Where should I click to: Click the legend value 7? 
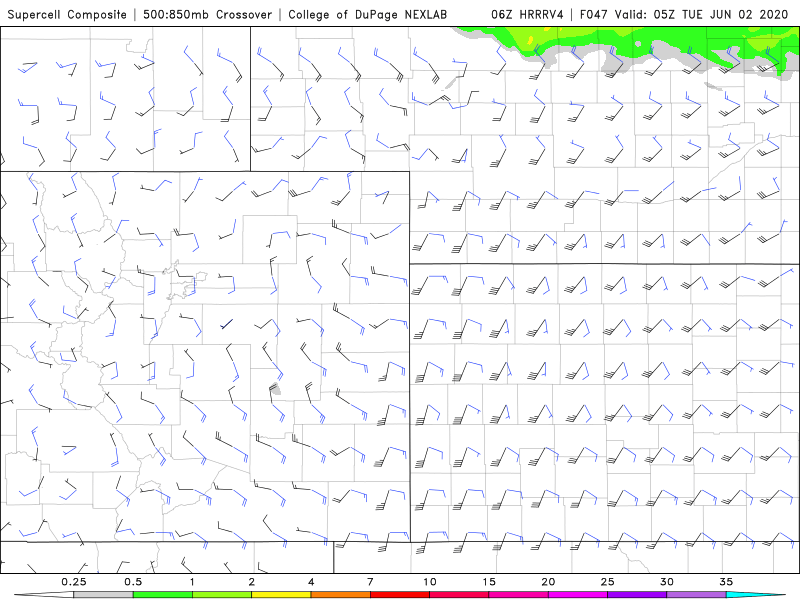click(x=370, y=582)
